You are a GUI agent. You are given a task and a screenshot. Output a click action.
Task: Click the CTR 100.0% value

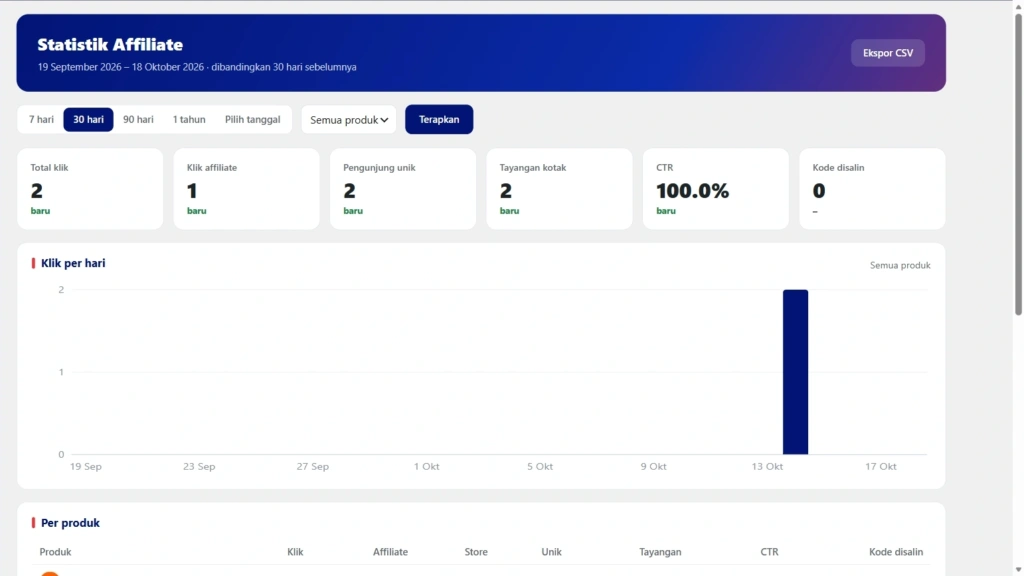click(692, 191)
